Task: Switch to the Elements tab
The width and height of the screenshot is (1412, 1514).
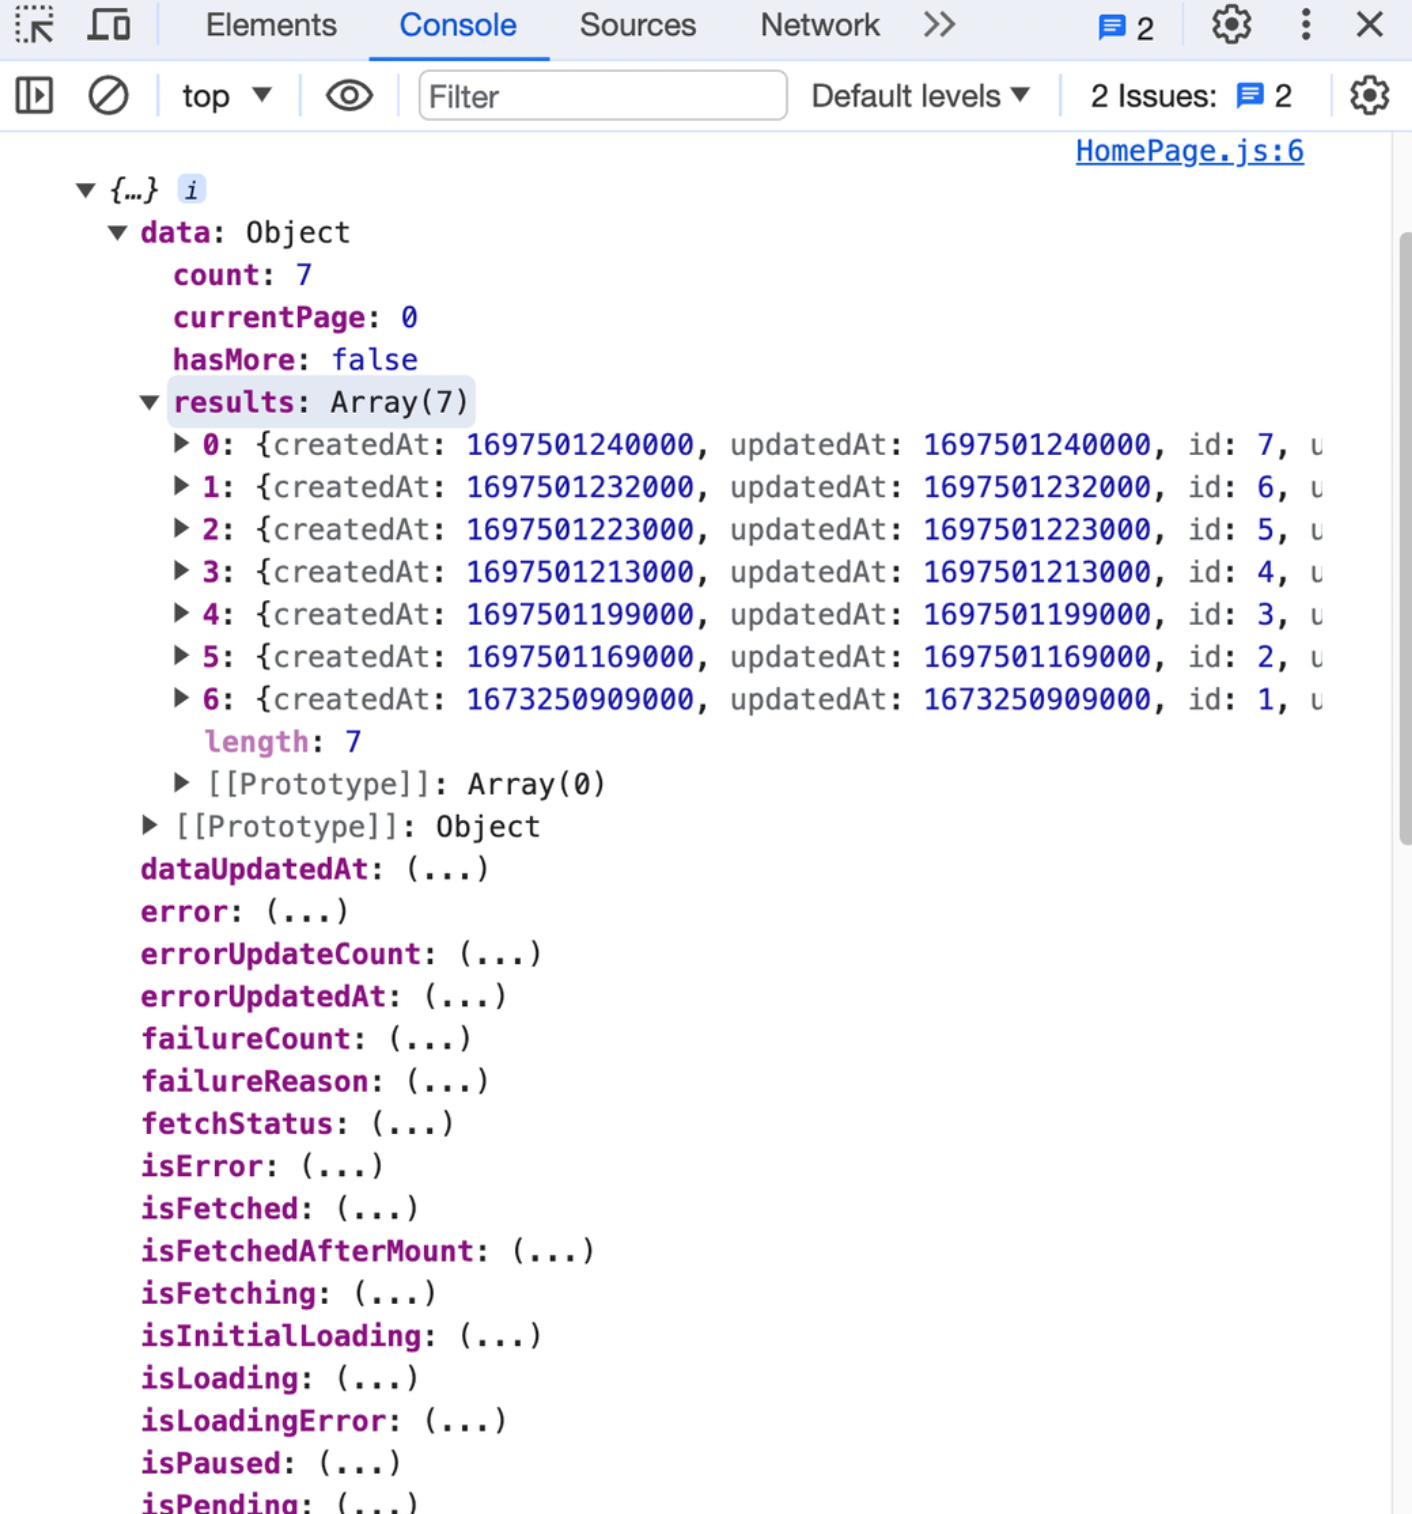Action: (271, 25)
